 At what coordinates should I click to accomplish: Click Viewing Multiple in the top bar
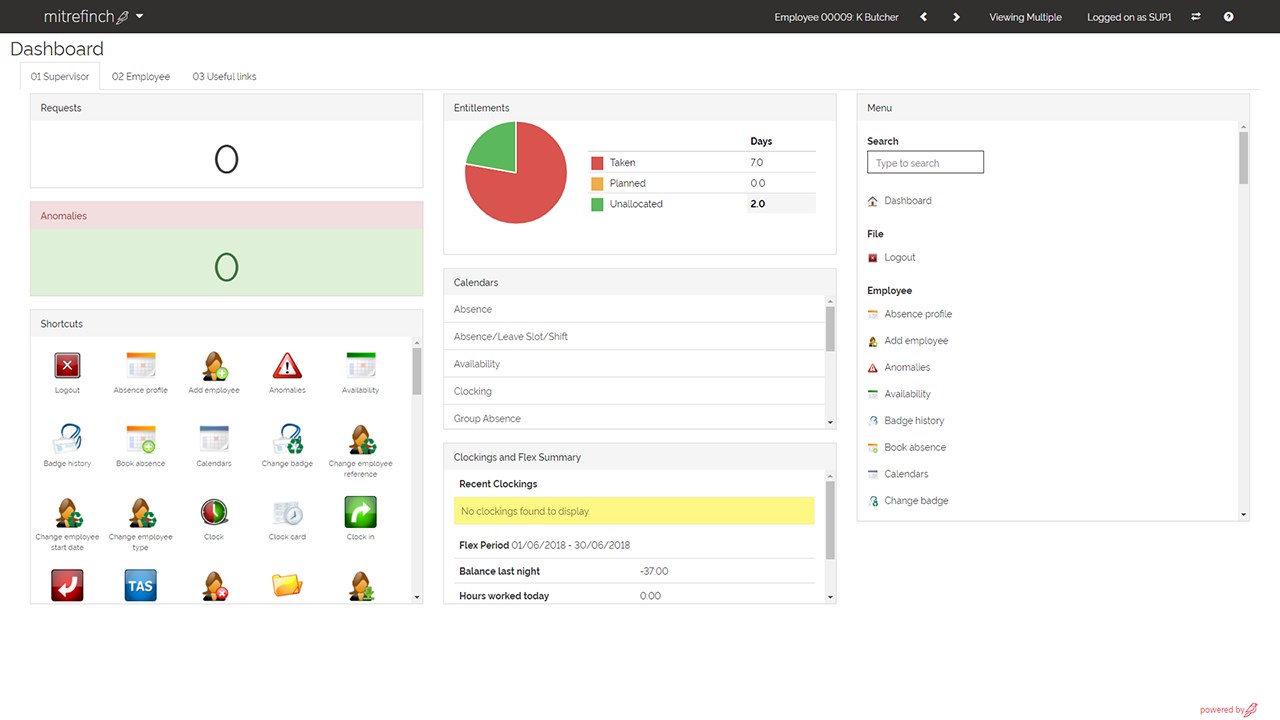point(1025,17)
